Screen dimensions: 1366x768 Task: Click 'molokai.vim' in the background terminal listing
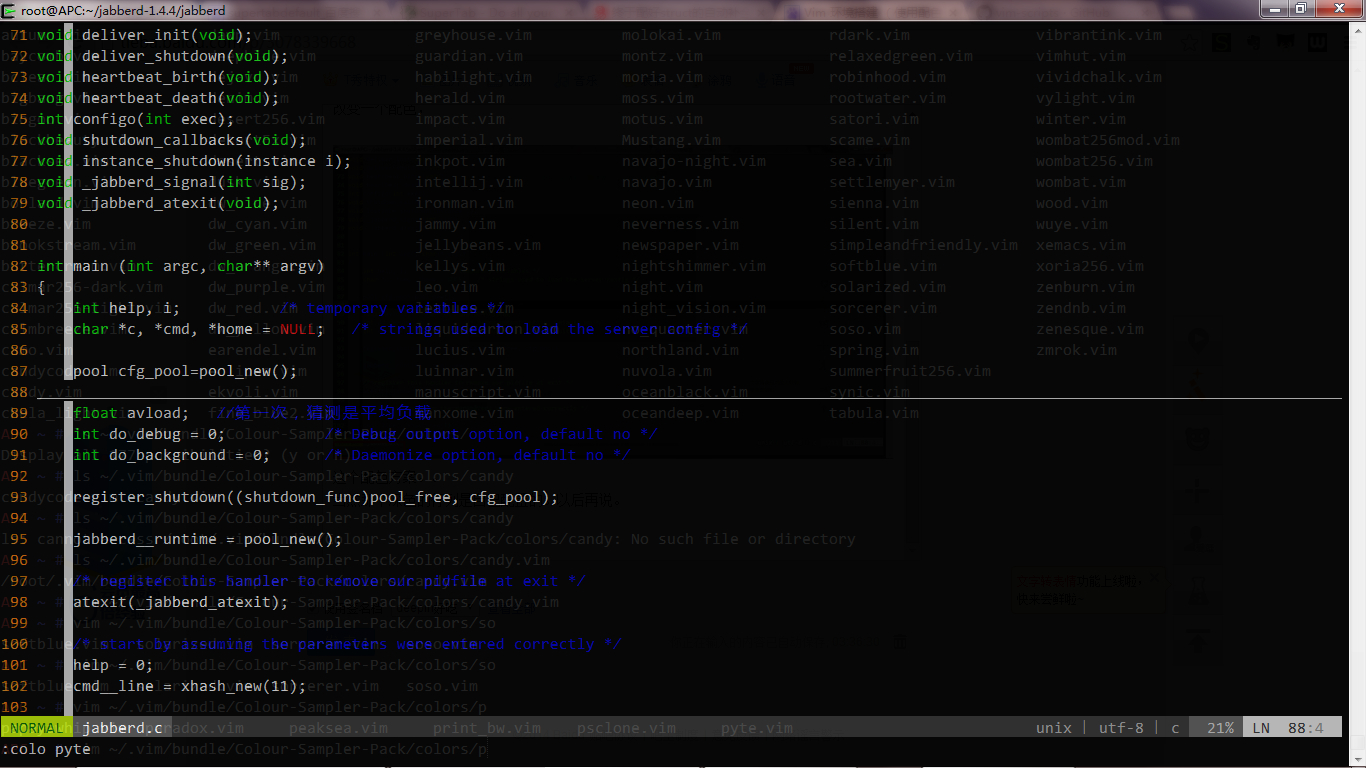[x=671, y=35]
